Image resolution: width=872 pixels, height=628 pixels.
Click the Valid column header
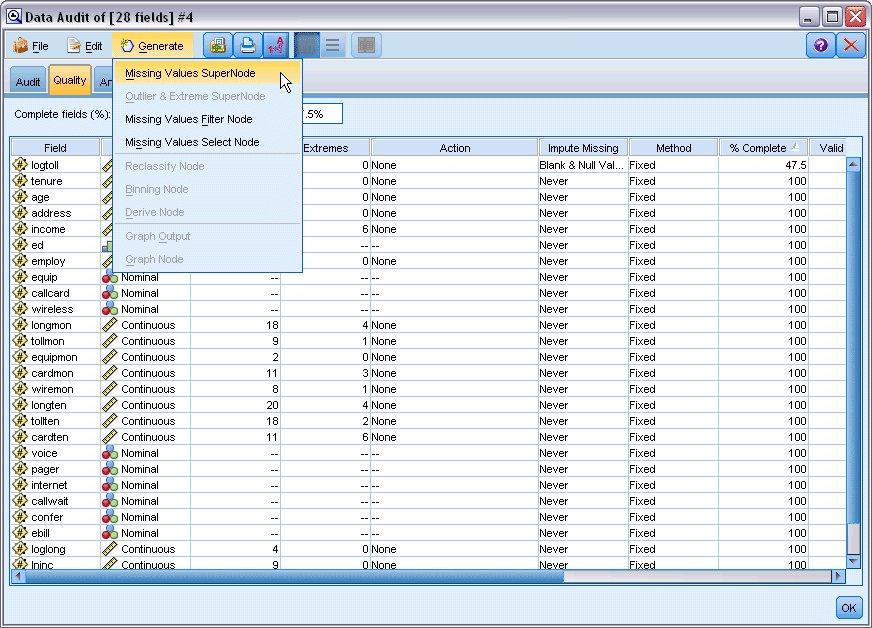828,148
